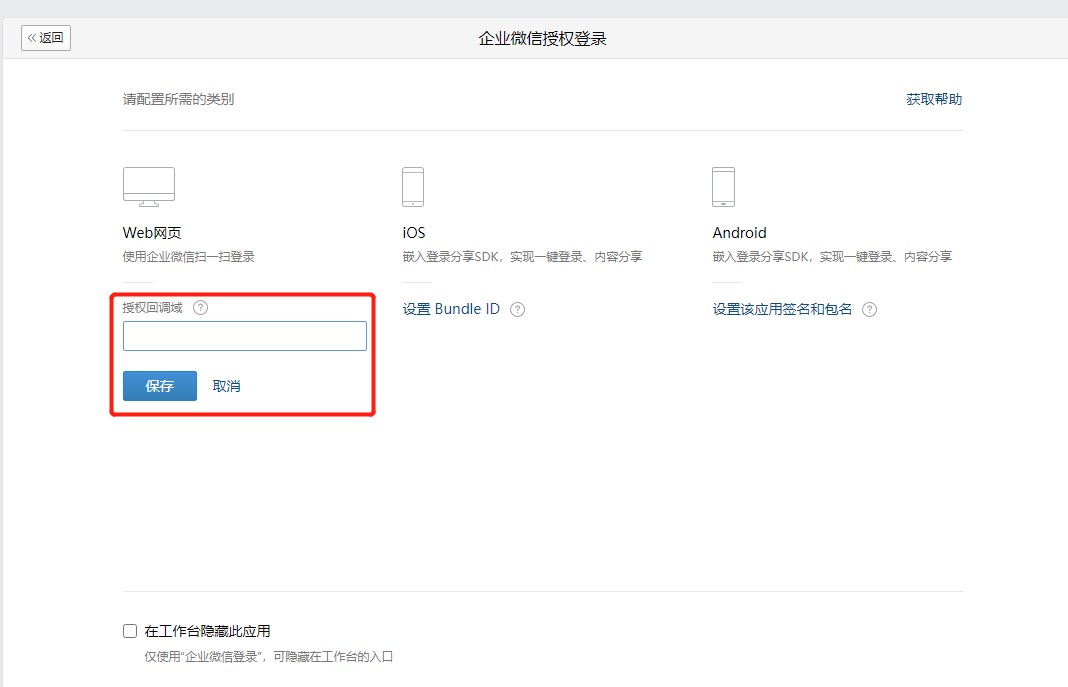Click question mark beside 设置 Bundle ID
The width and height of the screenshot is (1068, 687).
tap(517, 310)
